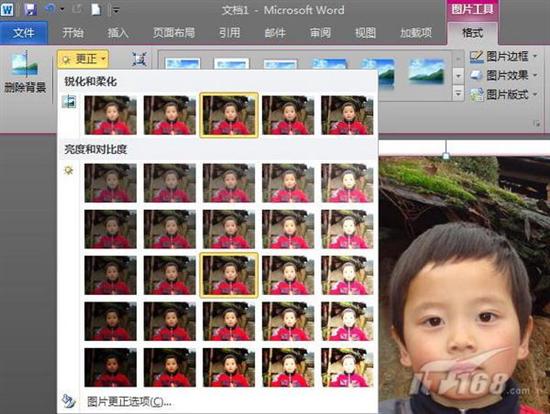Apply second-row middle brightness preset
The height and width of the screenshot is (414, 550).
229,229
